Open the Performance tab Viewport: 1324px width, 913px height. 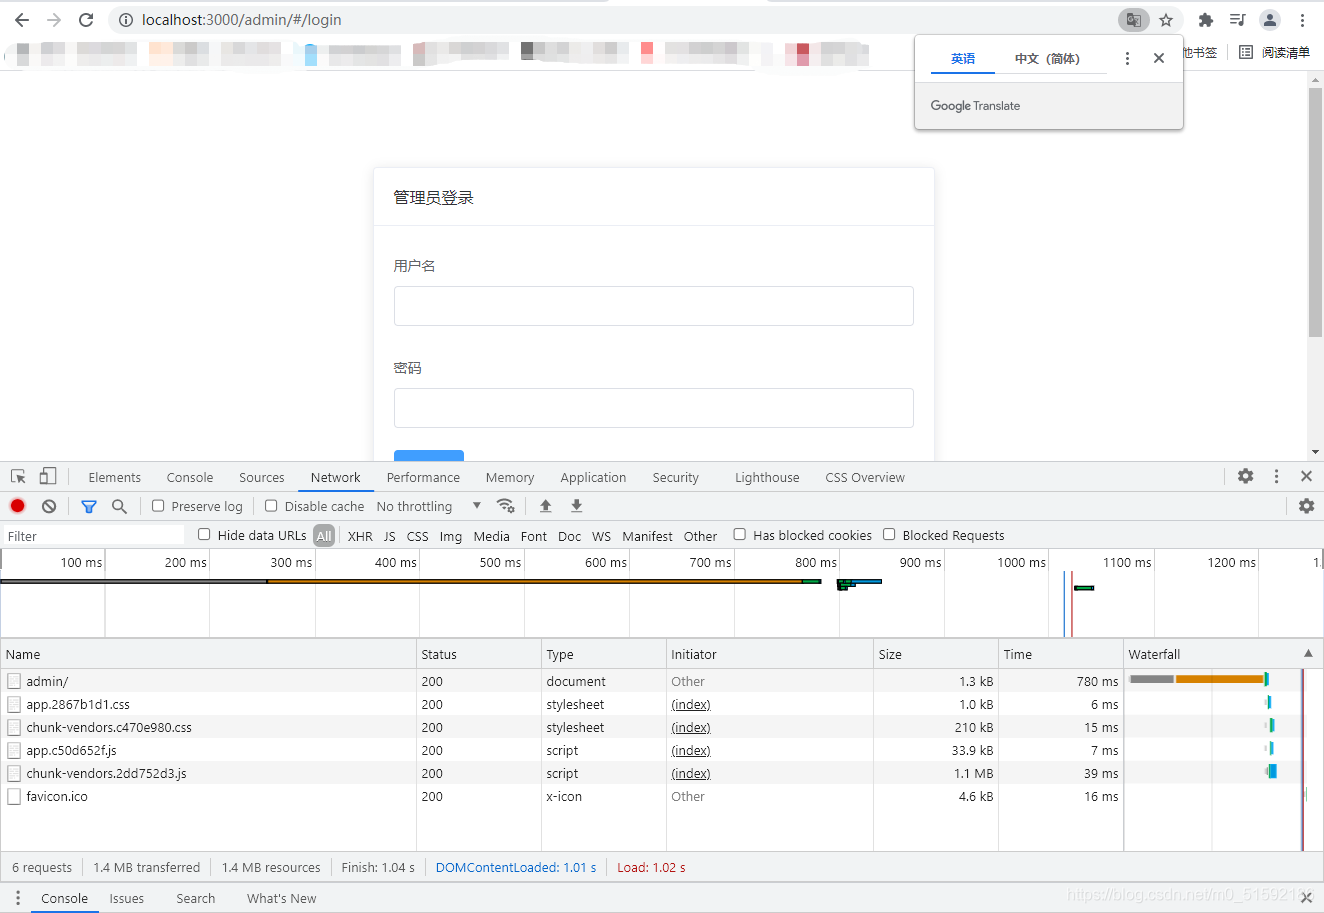[423, 478]
